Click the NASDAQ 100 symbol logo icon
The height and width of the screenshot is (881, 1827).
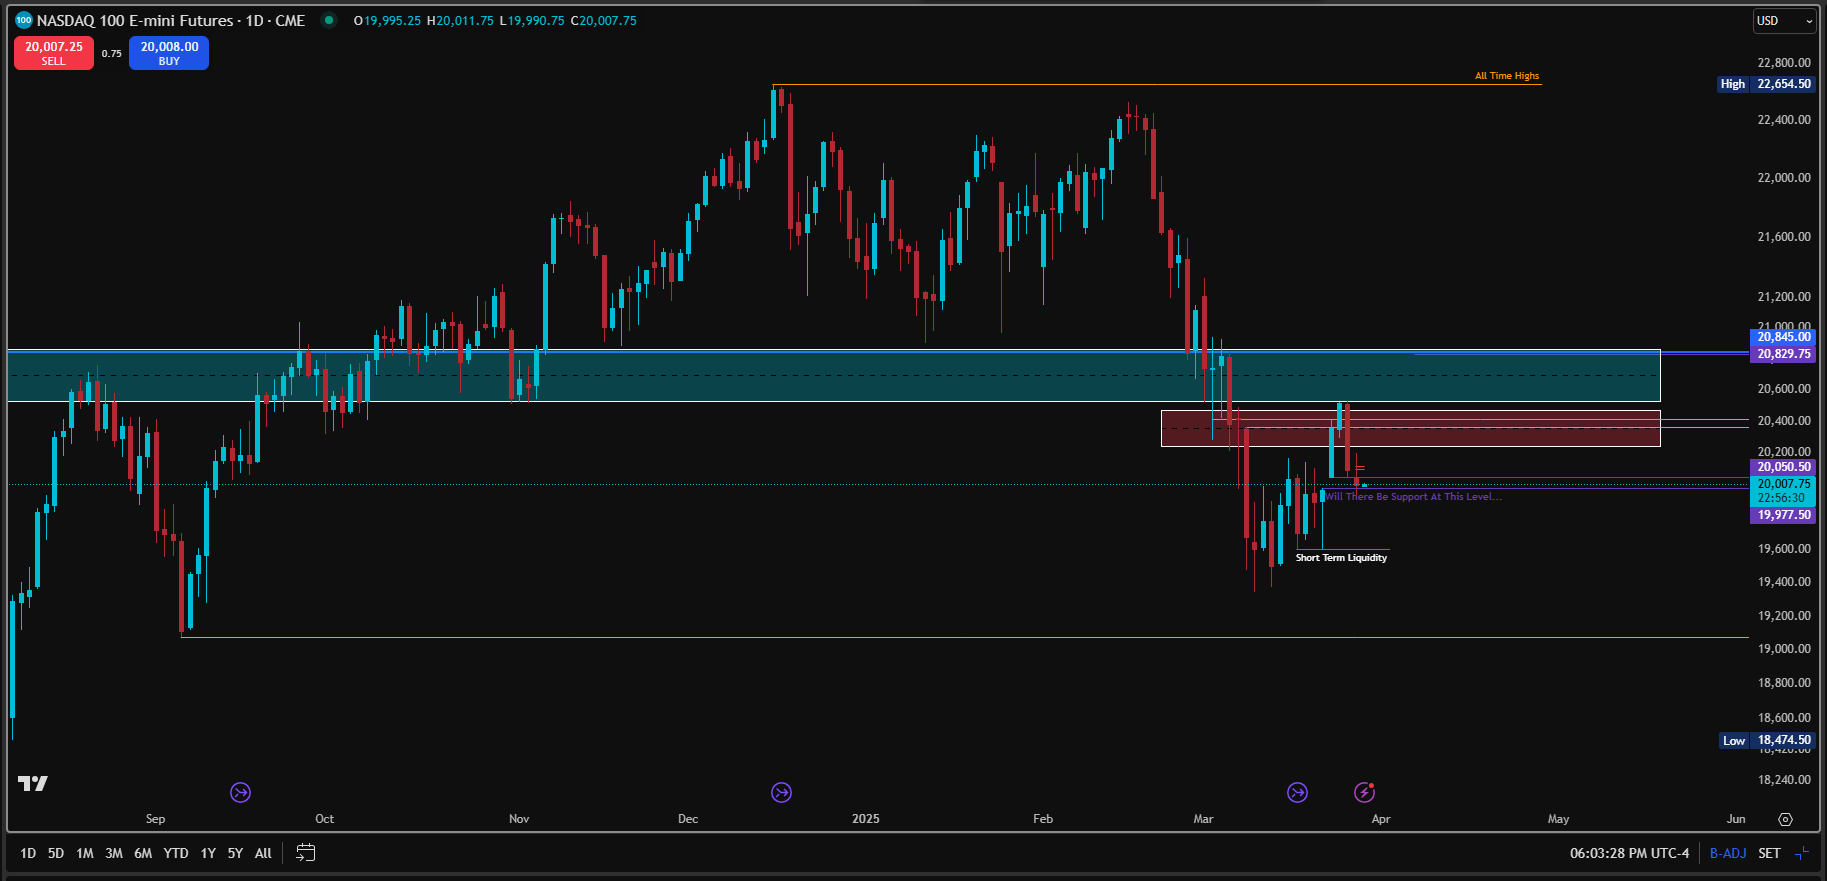24,20
